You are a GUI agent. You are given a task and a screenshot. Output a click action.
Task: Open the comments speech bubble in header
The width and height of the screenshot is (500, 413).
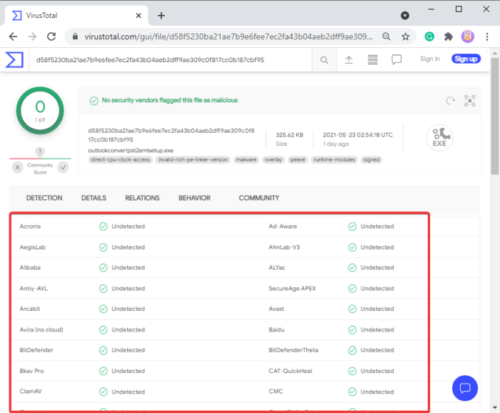point(397,60)
